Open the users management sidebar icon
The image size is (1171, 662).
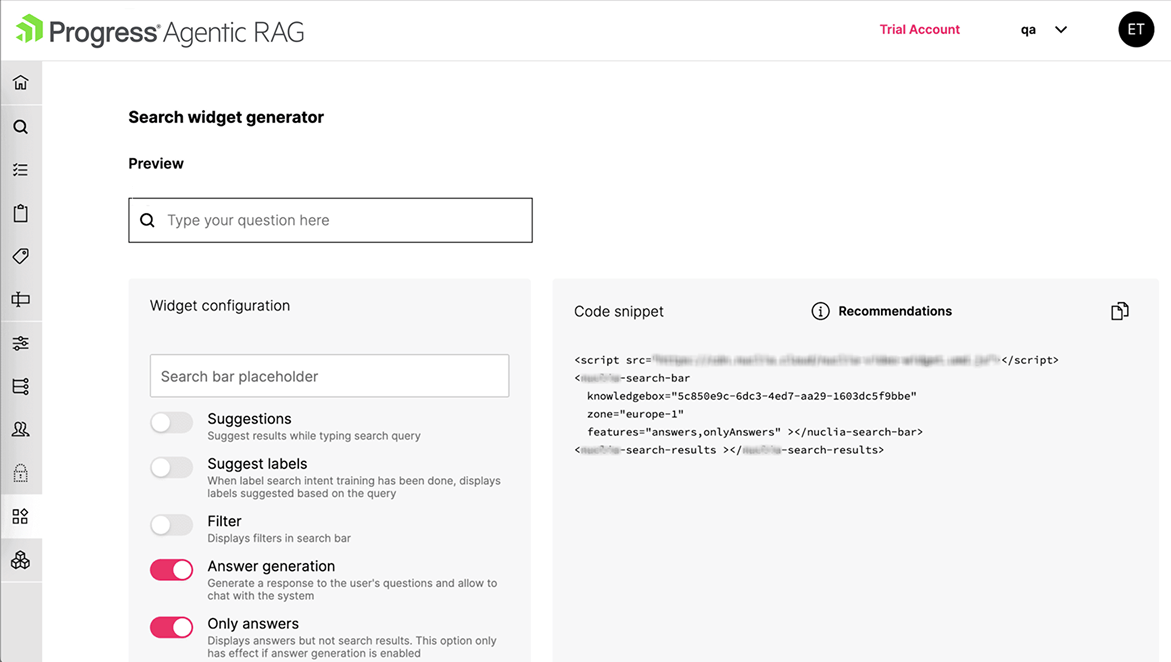[21, 428]
